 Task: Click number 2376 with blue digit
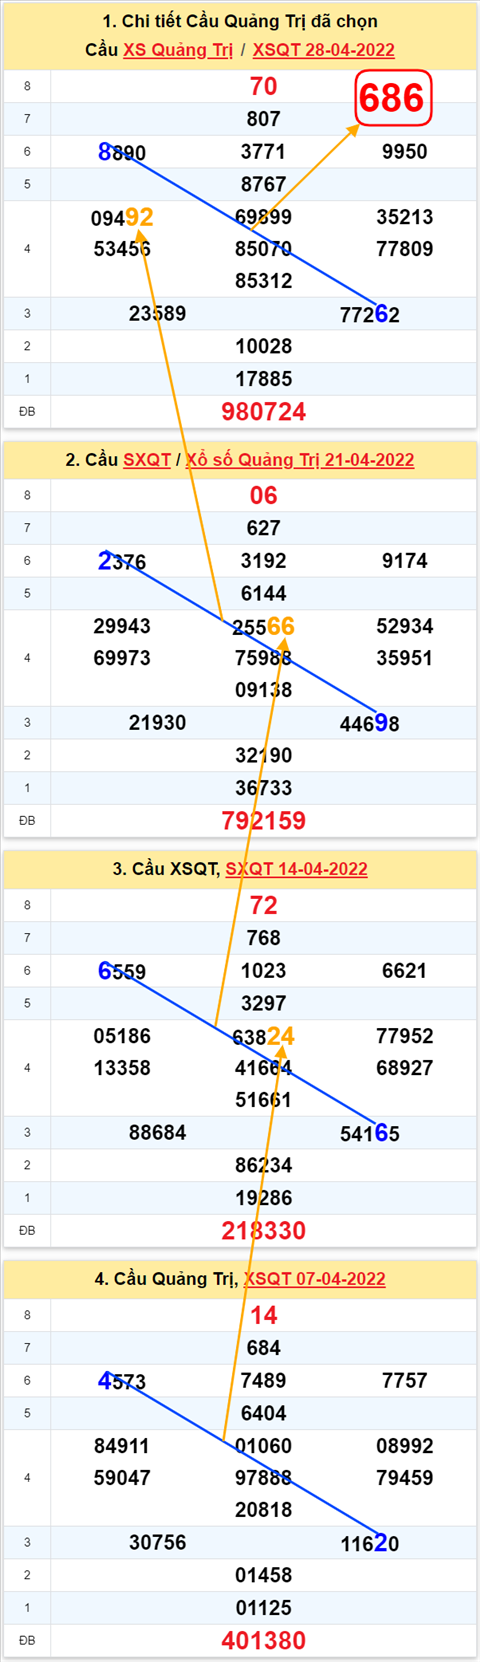122,562
